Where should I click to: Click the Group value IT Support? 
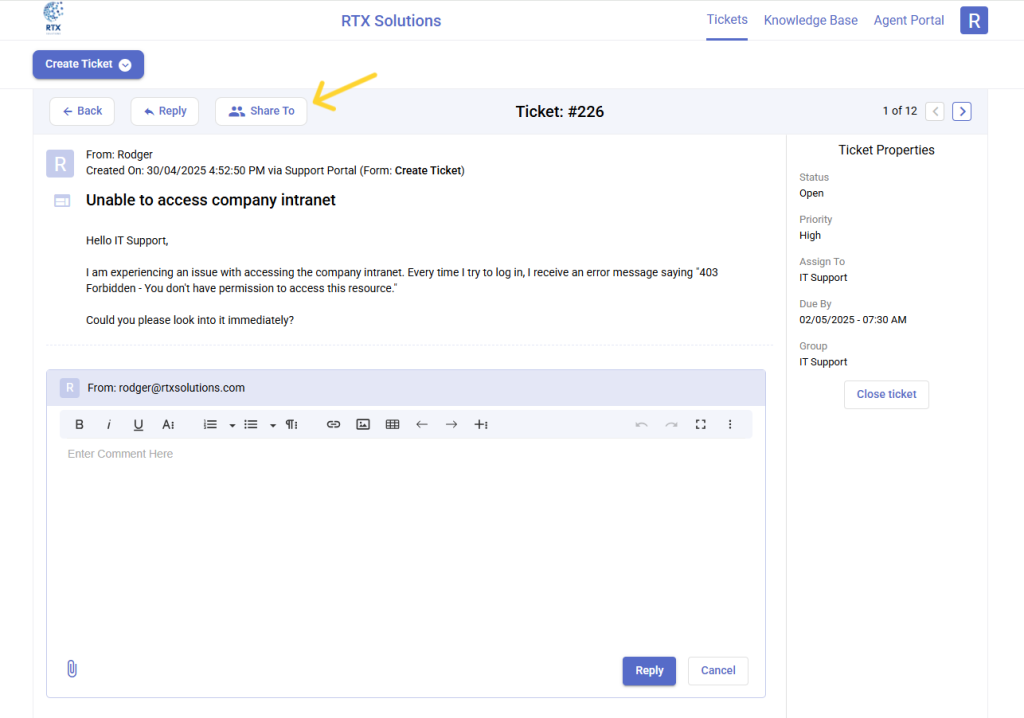tap(823, 362)
